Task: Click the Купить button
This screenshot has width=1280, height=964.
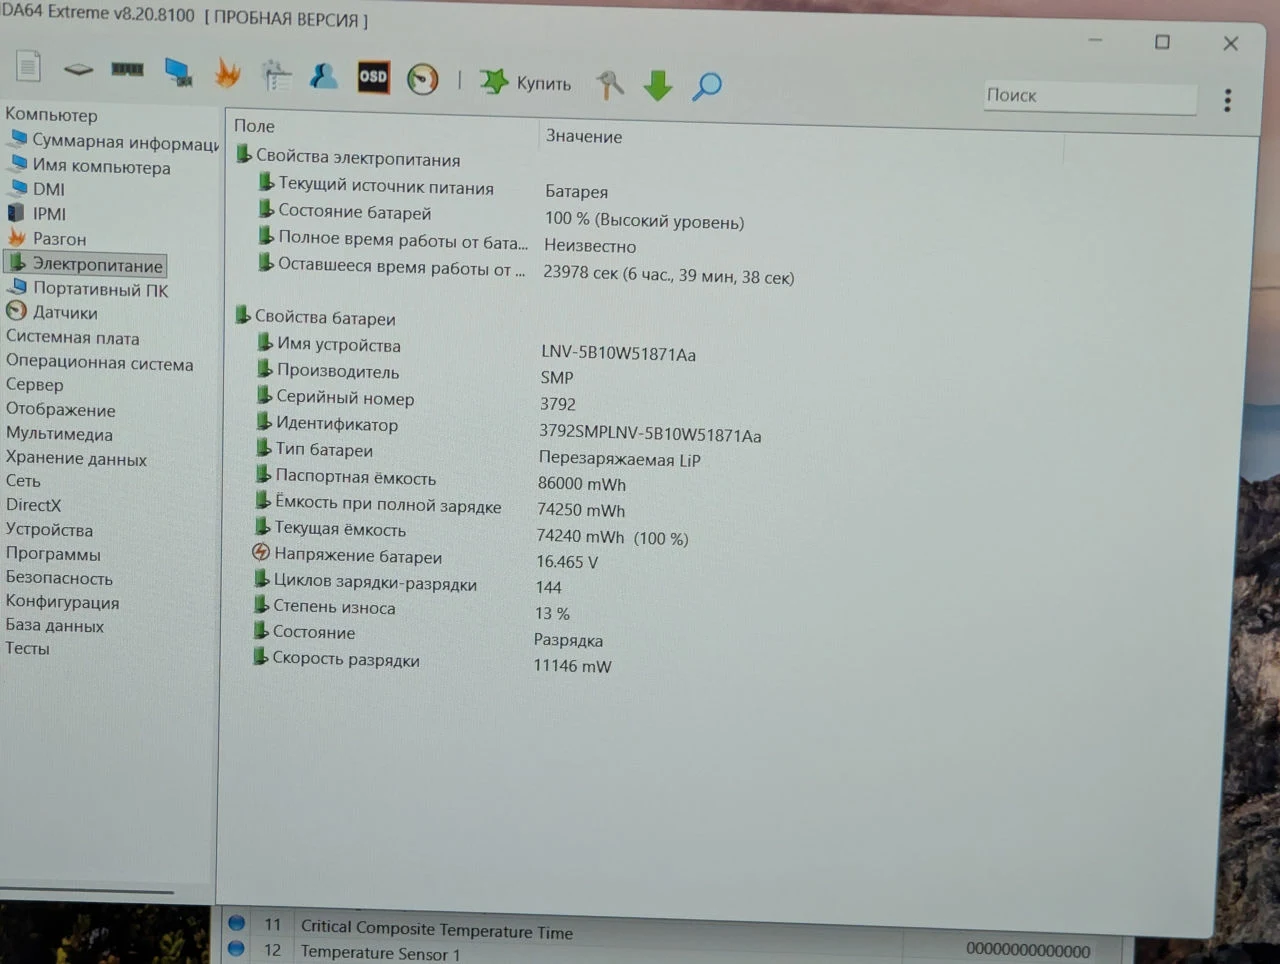Action: (x=525, y=82)
